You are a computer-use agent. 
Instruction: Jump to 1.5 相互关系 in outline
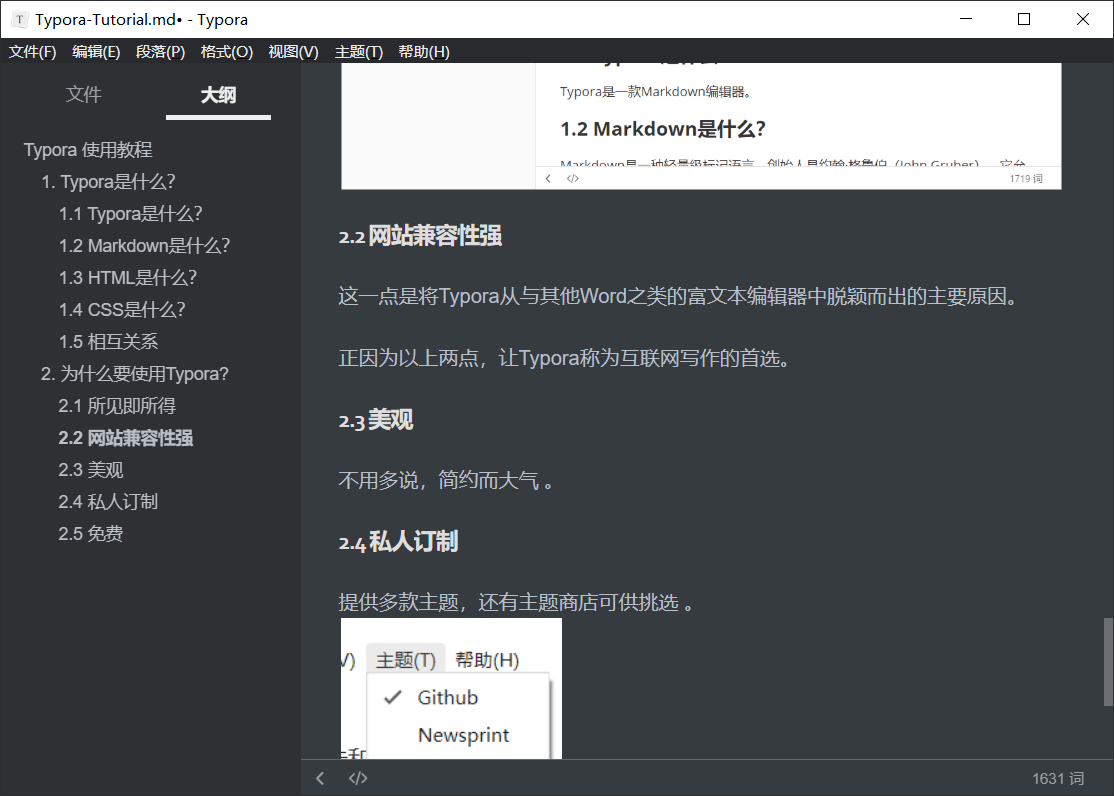click(x=109, y=342)
